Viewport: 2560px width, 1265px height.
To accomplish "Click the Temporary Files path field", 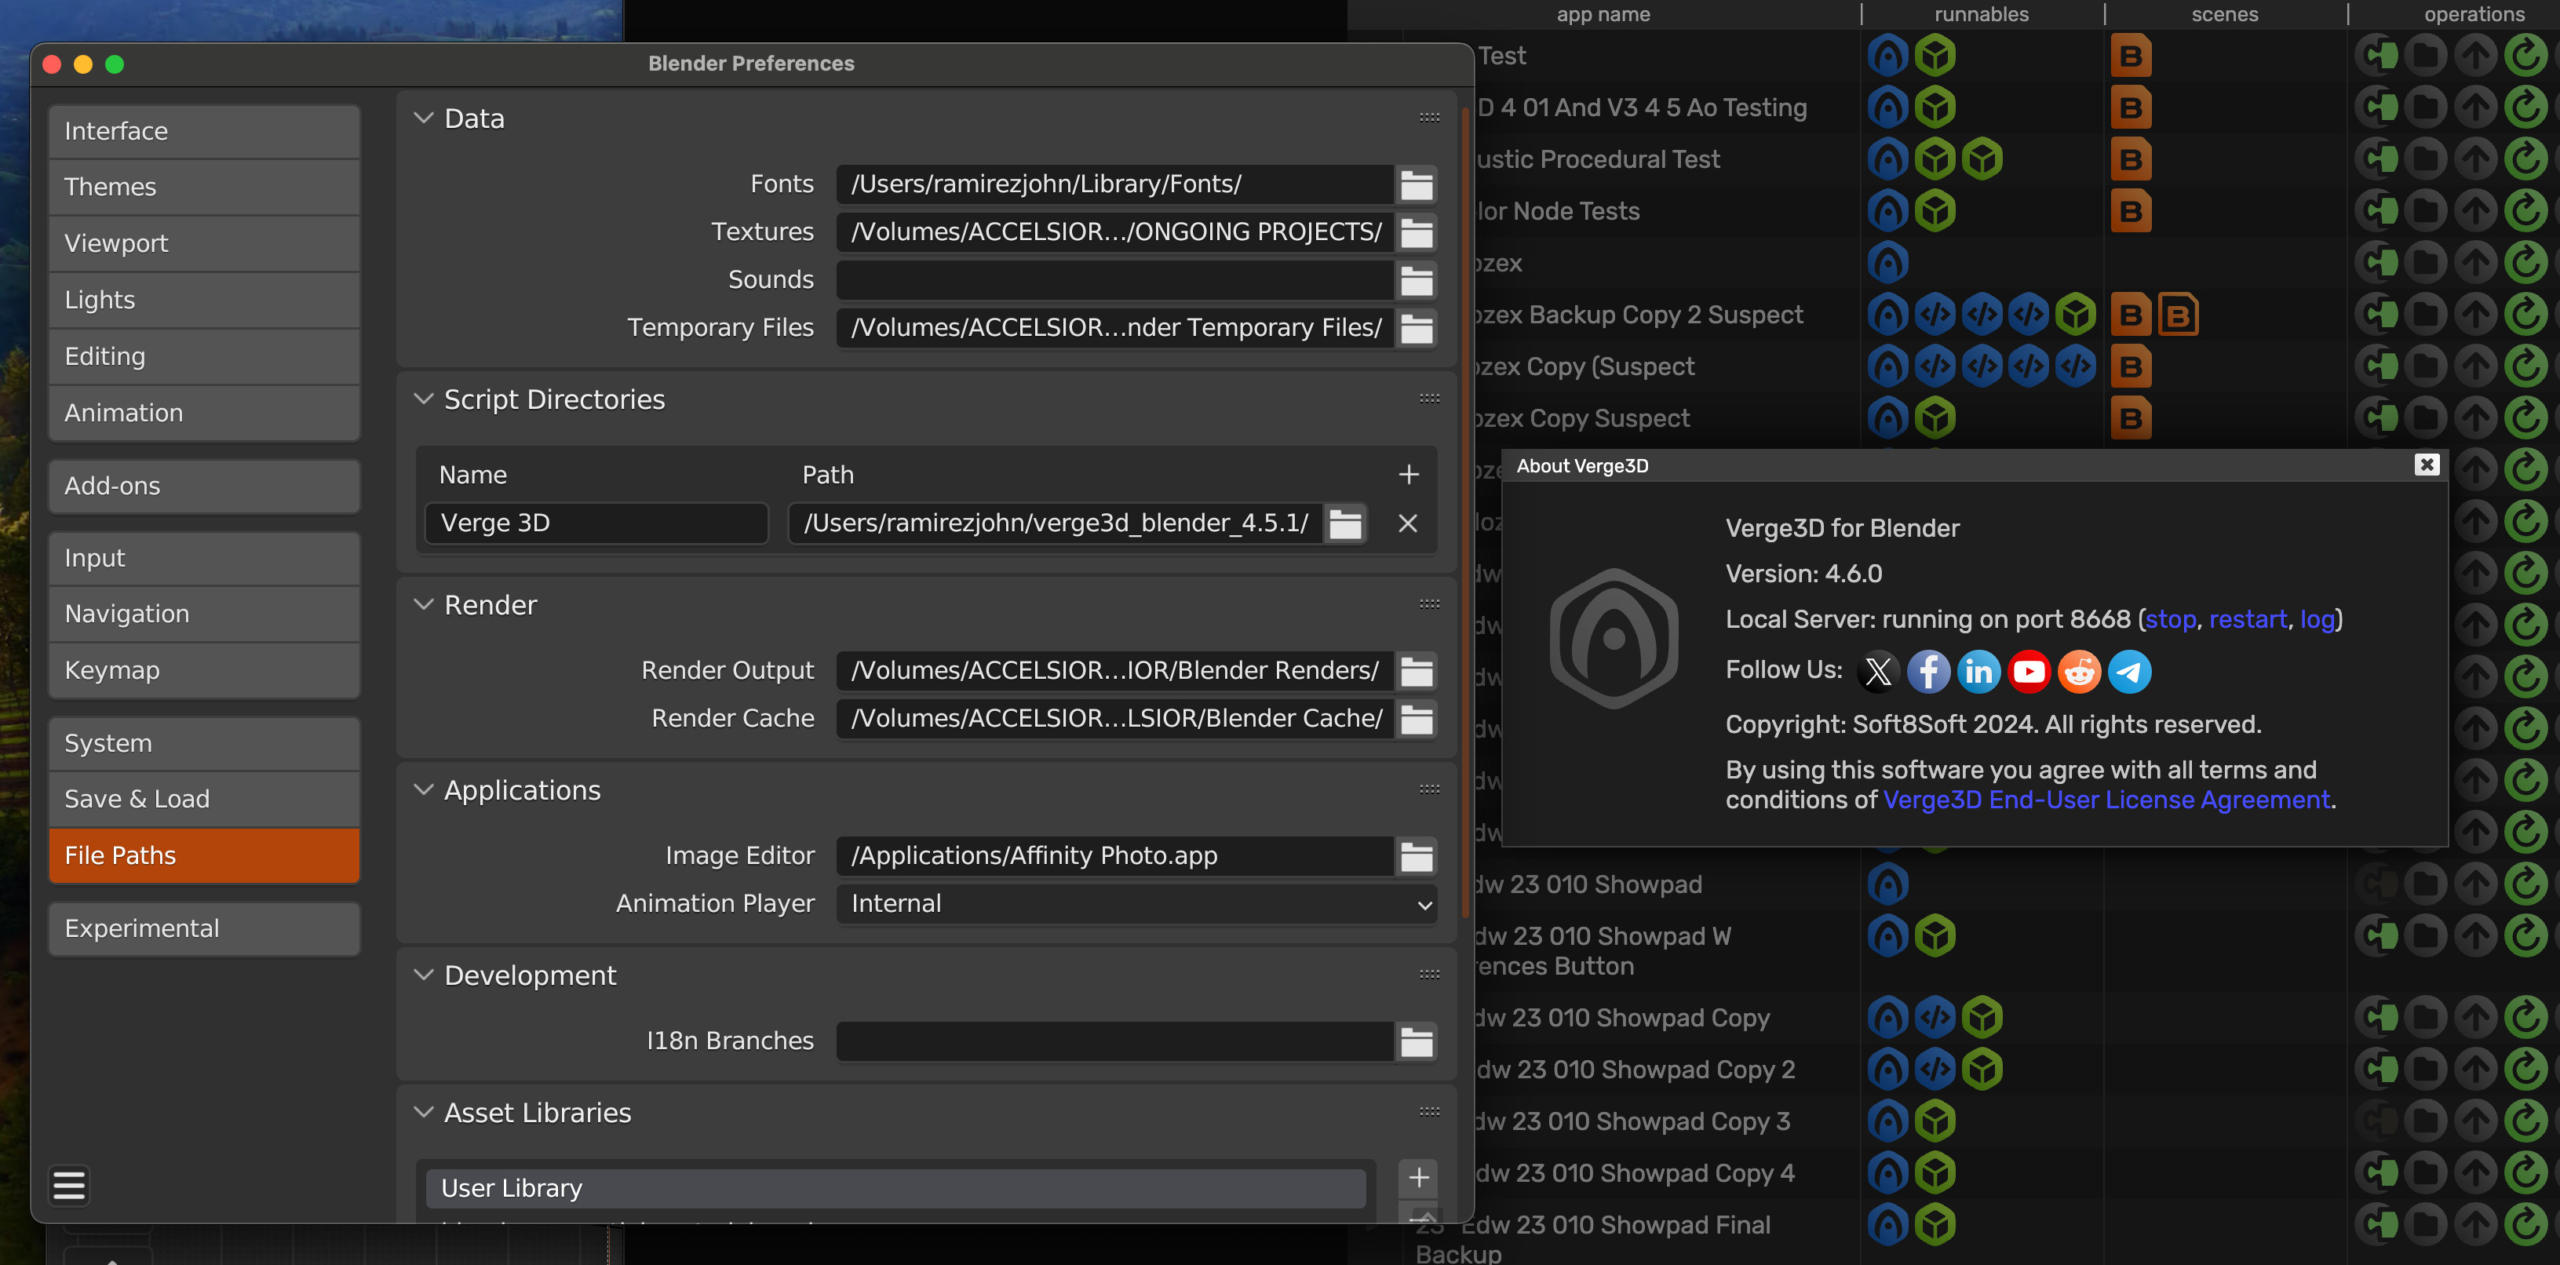I will click(x=1115, y=328).
